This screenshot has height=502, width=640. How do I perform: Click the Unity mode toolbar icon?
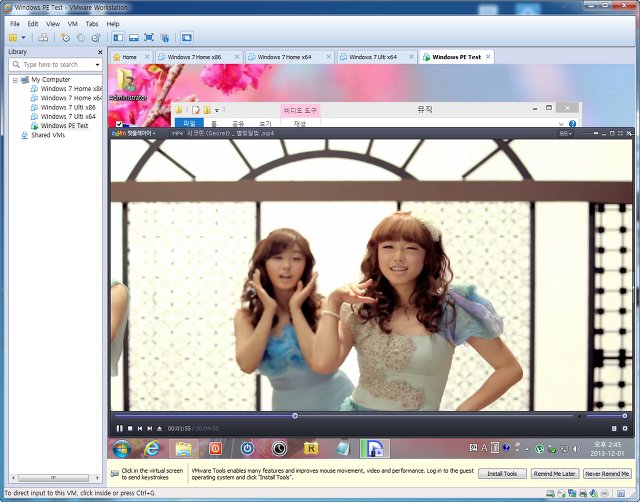164,38
